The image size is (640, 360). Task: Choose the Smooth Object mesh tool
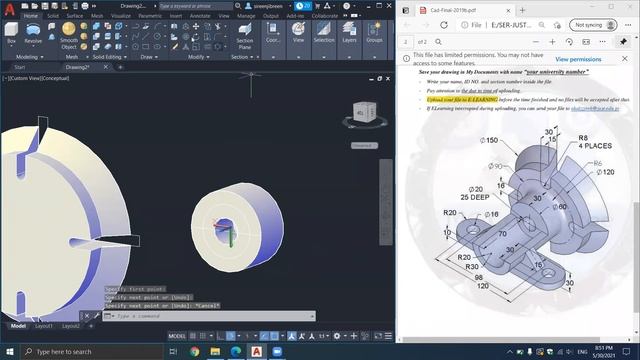[x=69, y=36]
